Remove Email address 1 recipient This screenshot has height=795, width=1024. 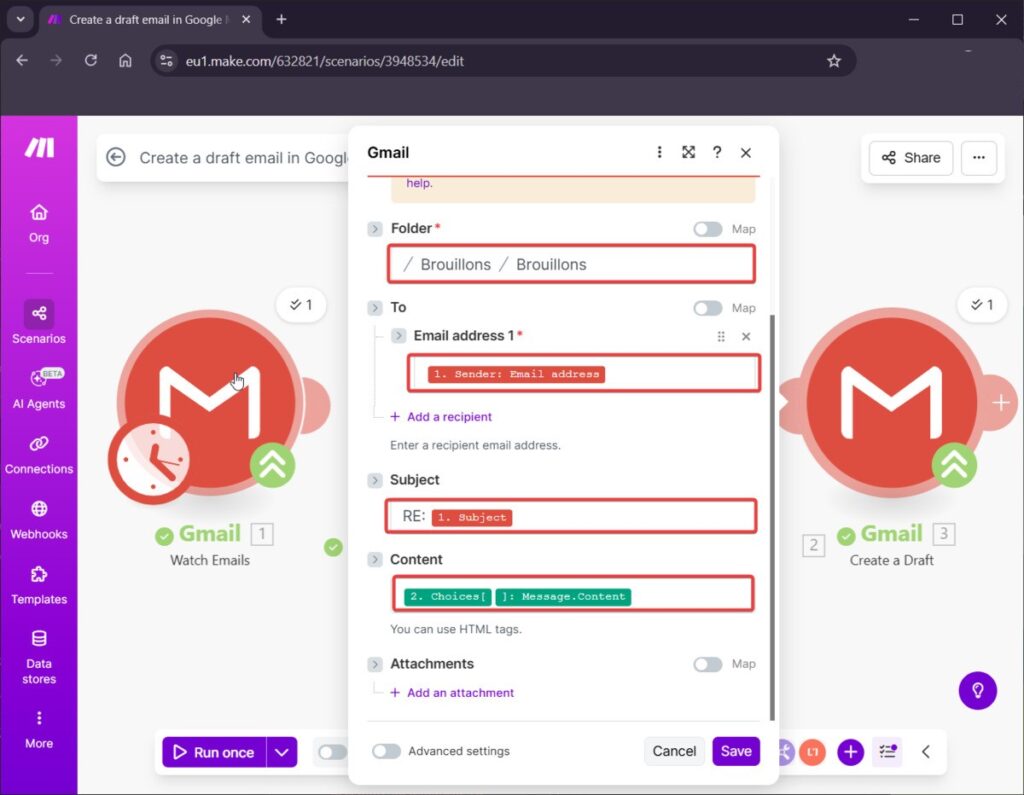coord(746,337)
